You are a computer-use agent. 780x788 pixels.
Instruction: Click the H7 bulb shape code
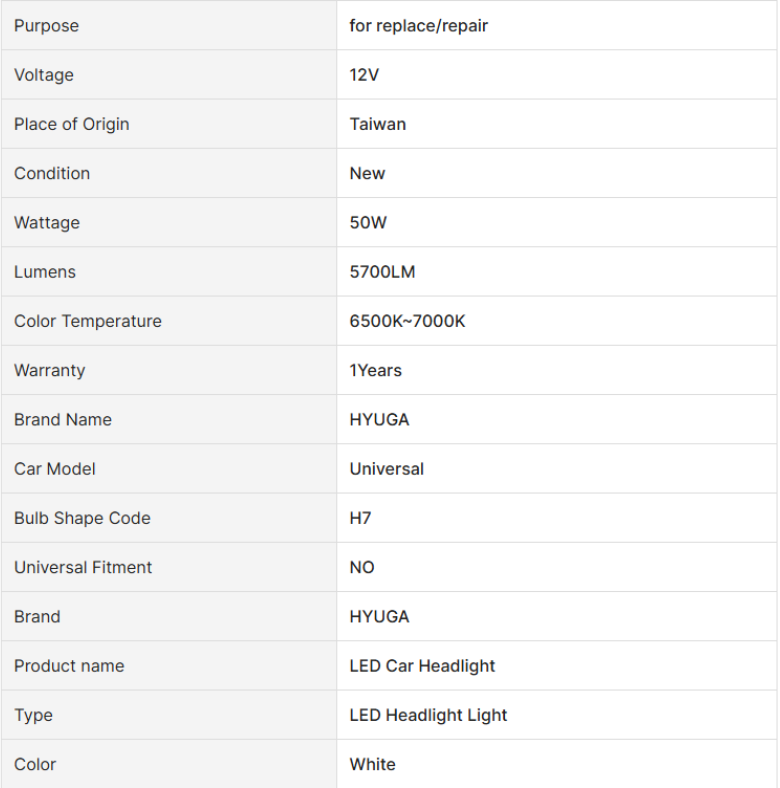coord(360,518)
